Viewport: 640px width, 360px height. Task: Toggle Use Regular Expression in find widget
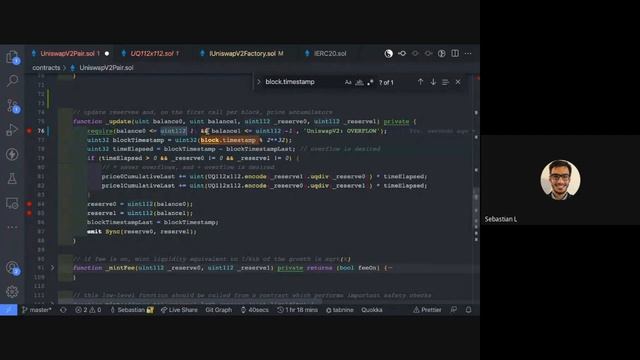coord(370,82)
